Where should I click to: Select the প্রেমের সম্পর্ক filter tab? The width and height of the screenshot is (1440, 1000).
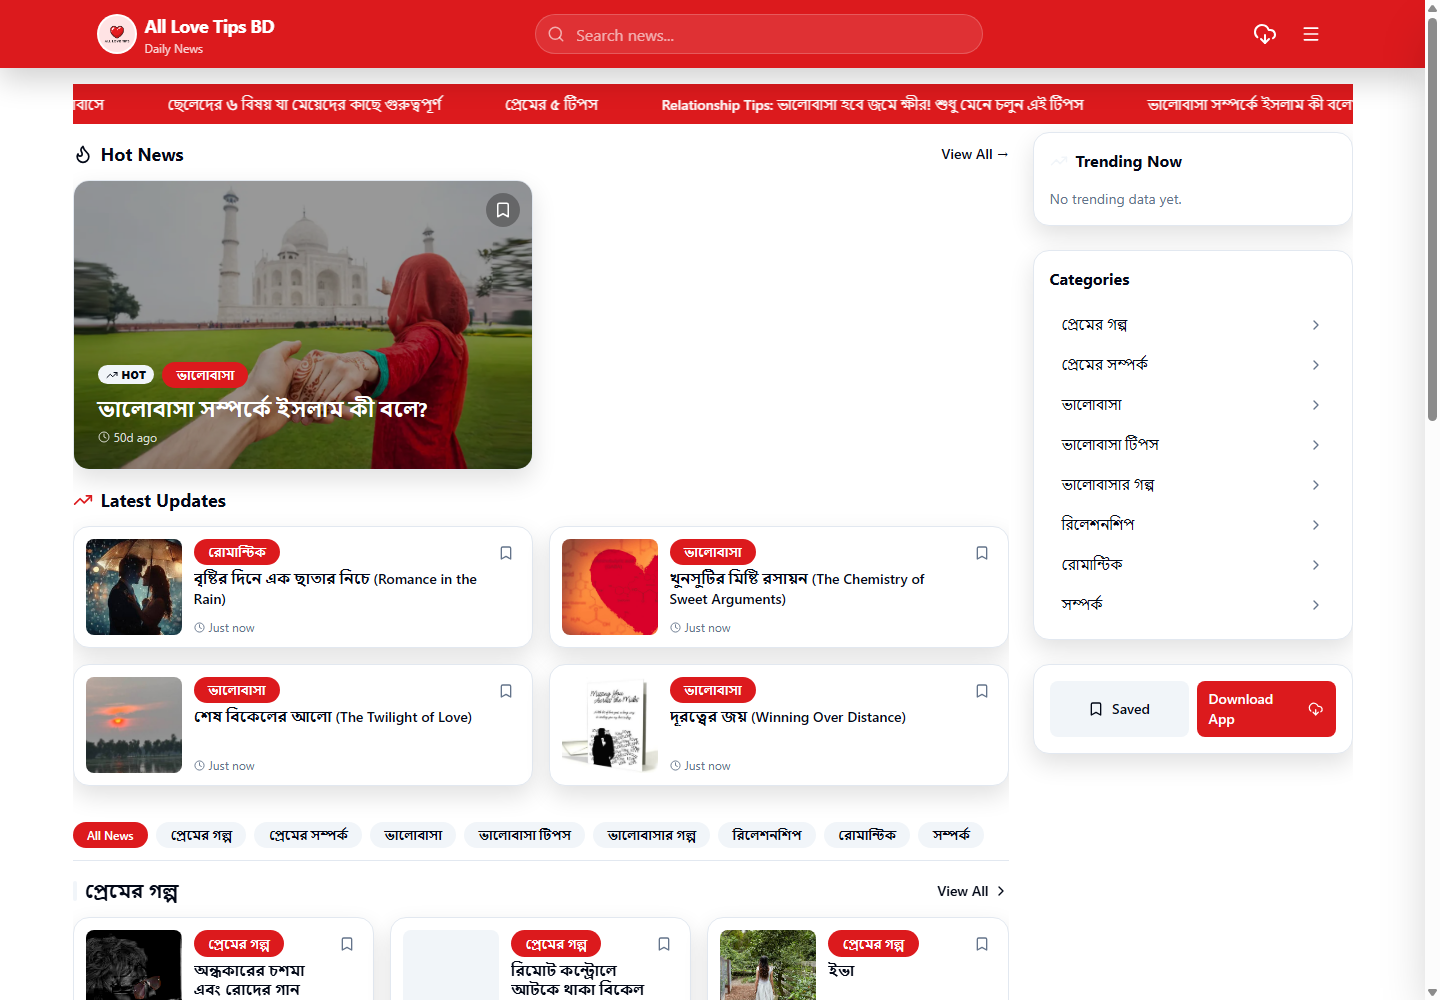[308, 835]
